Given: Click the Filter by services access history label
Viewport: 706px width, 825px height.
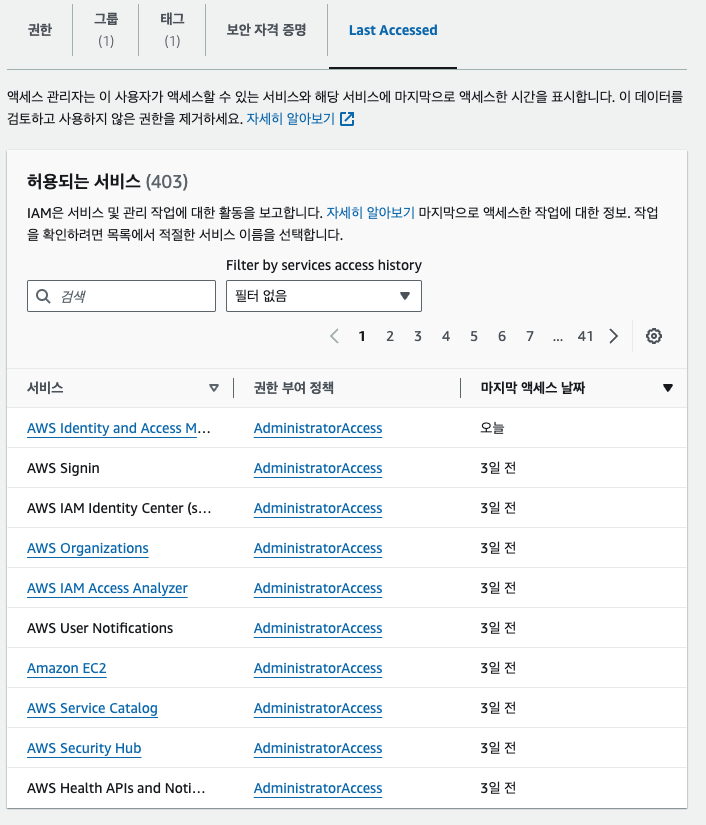Looking at the screenshot, I should tap(324, 265).
